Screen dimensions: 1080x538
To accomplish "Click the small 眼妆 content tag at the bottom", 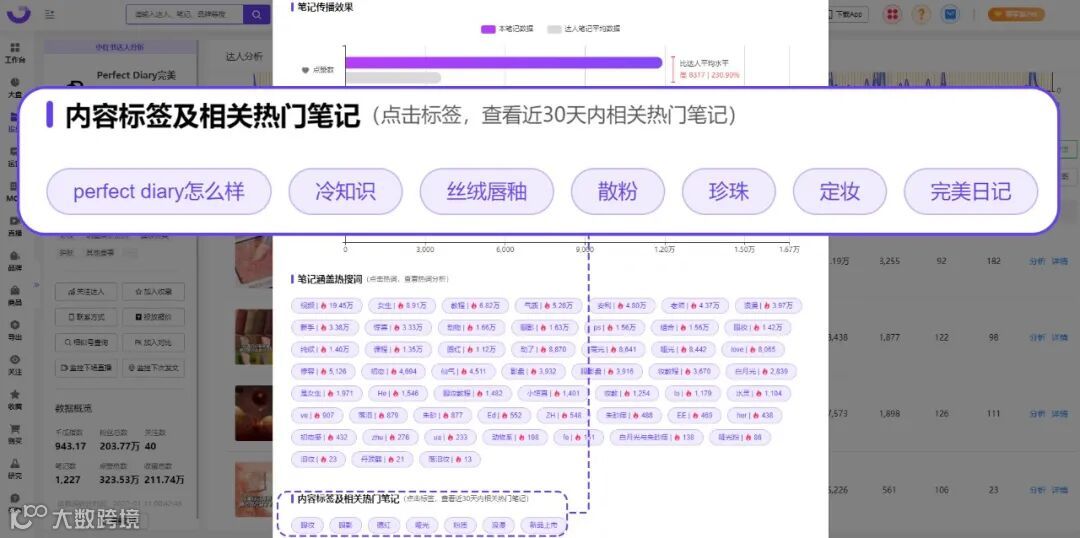I will [308, 525].
